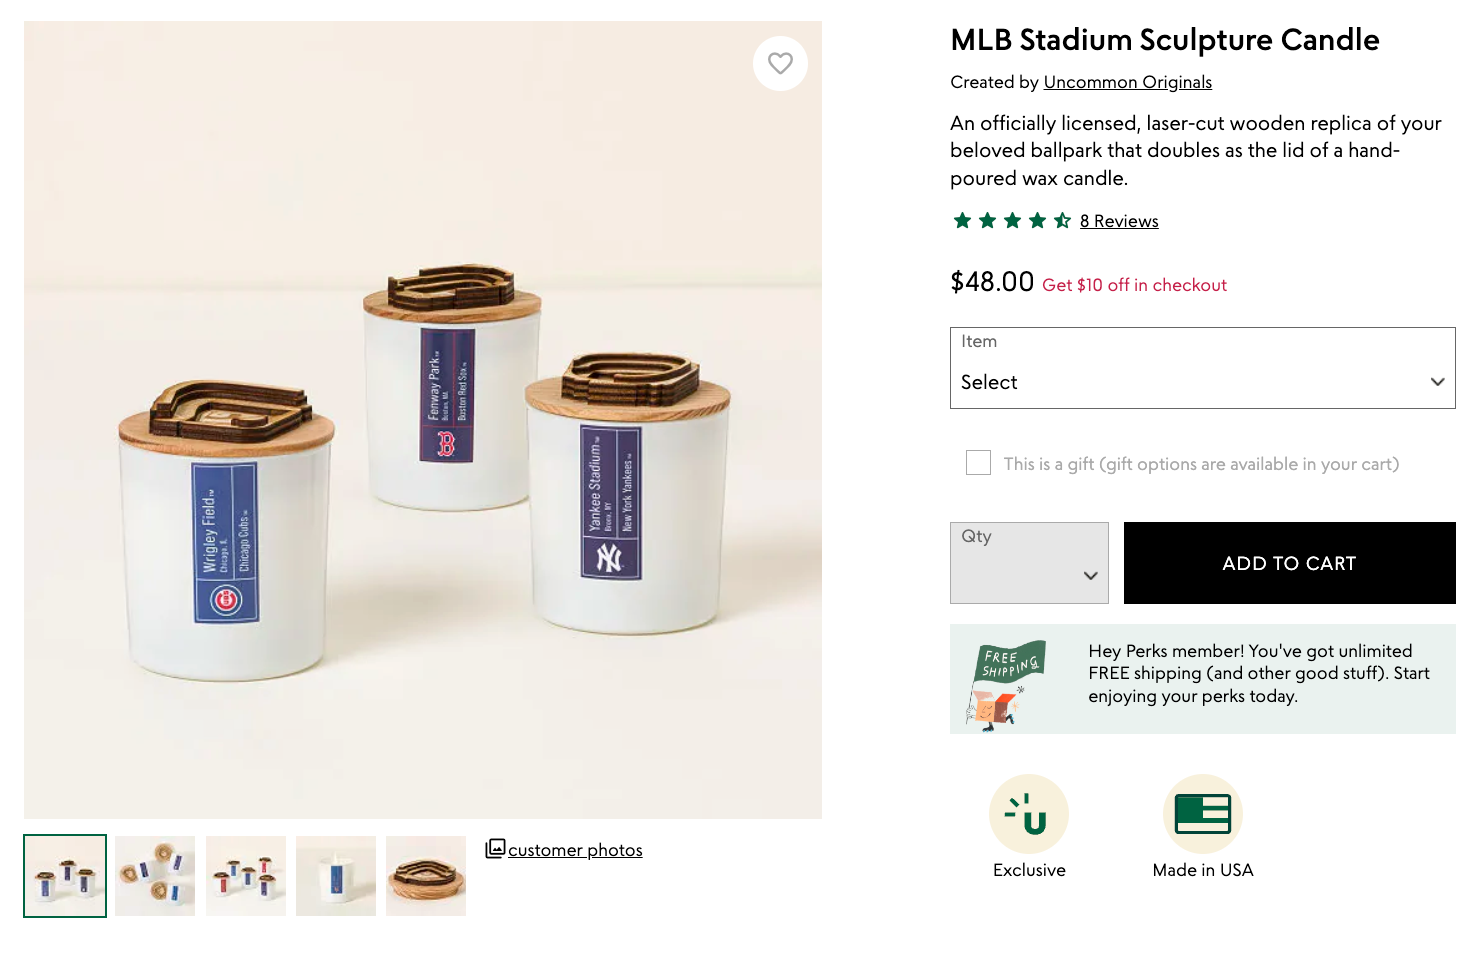Check the 'This is a gift' checkbox
This screenshot has height=960, width=1484.
(978, 463)
